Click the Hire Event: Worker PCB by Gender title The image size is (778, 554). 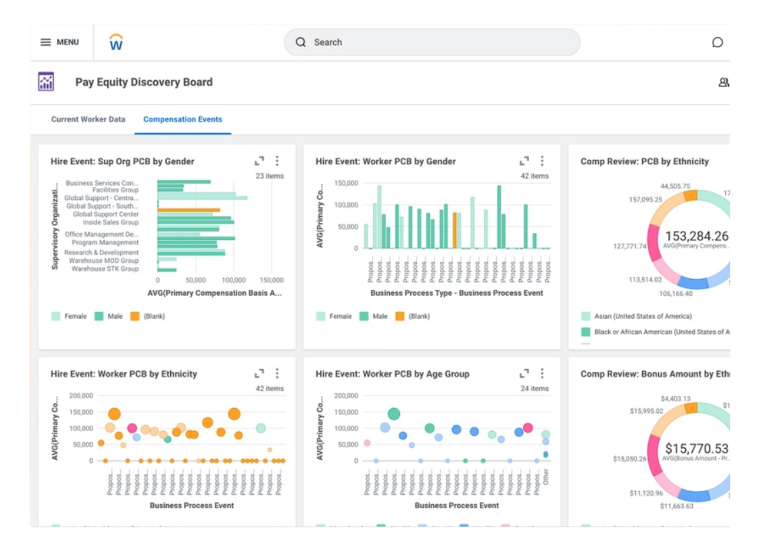coord(386,161)
